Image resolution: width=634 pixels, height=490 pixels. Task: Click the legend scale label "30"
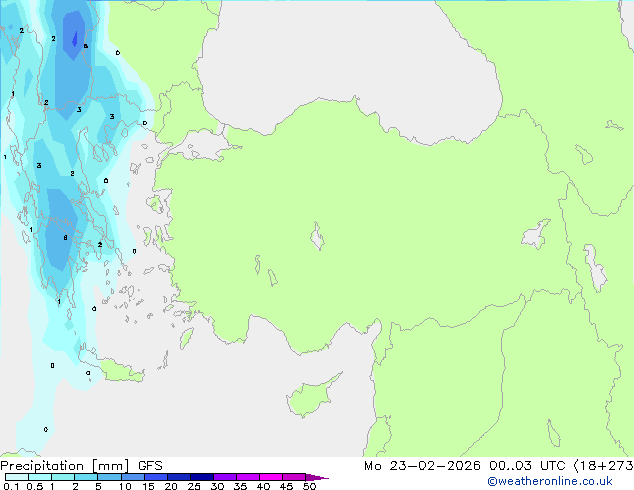pos(217,486)
